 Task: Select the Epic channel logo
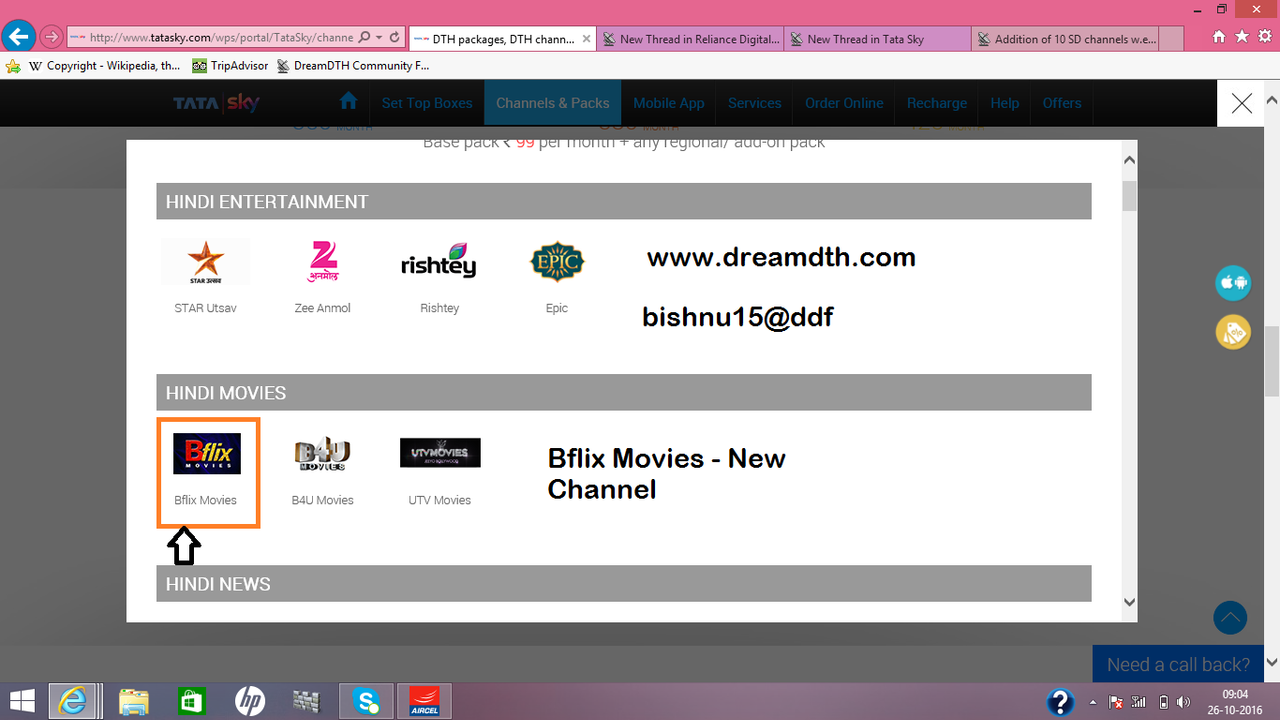pyautogui.click(x=557, y=262)
